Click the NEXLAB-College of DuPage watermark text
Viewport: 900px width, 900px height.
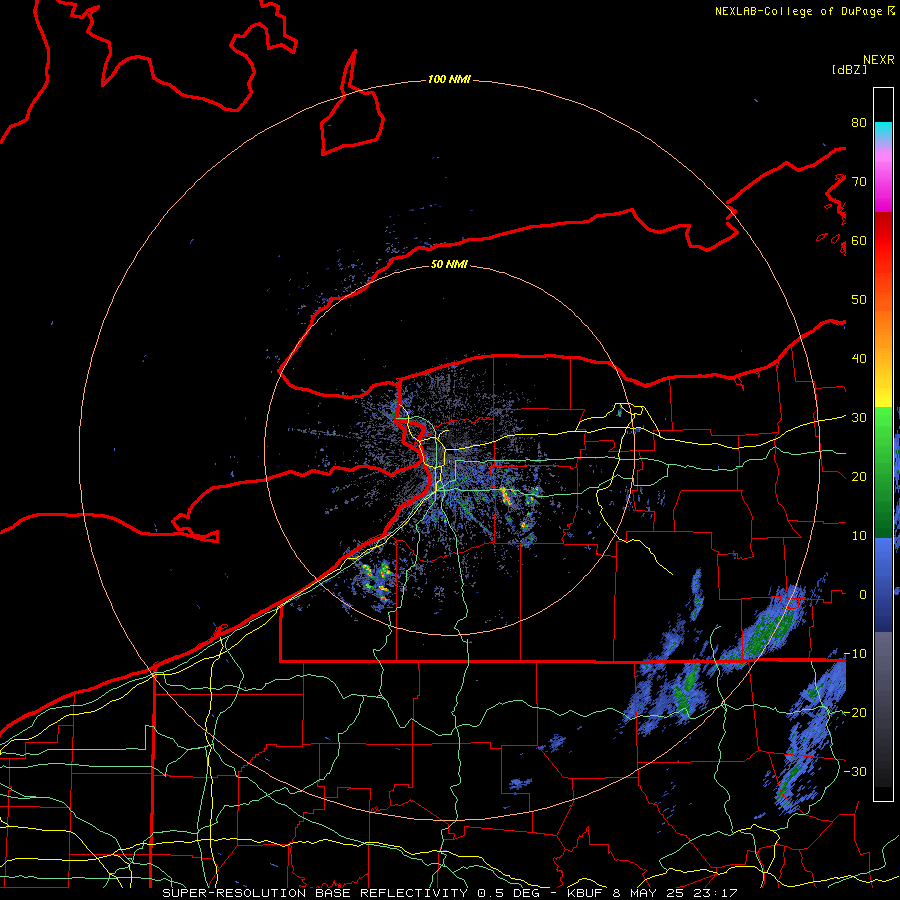(x=805, y=11)
